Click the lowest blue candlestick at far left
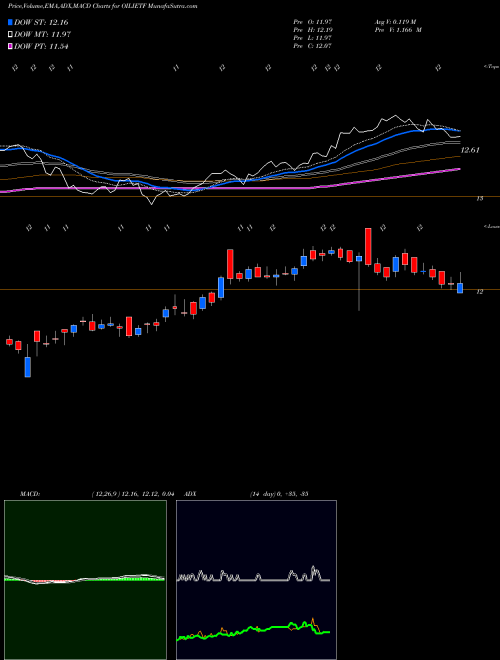The image size is (500, 660). point(28,367)
